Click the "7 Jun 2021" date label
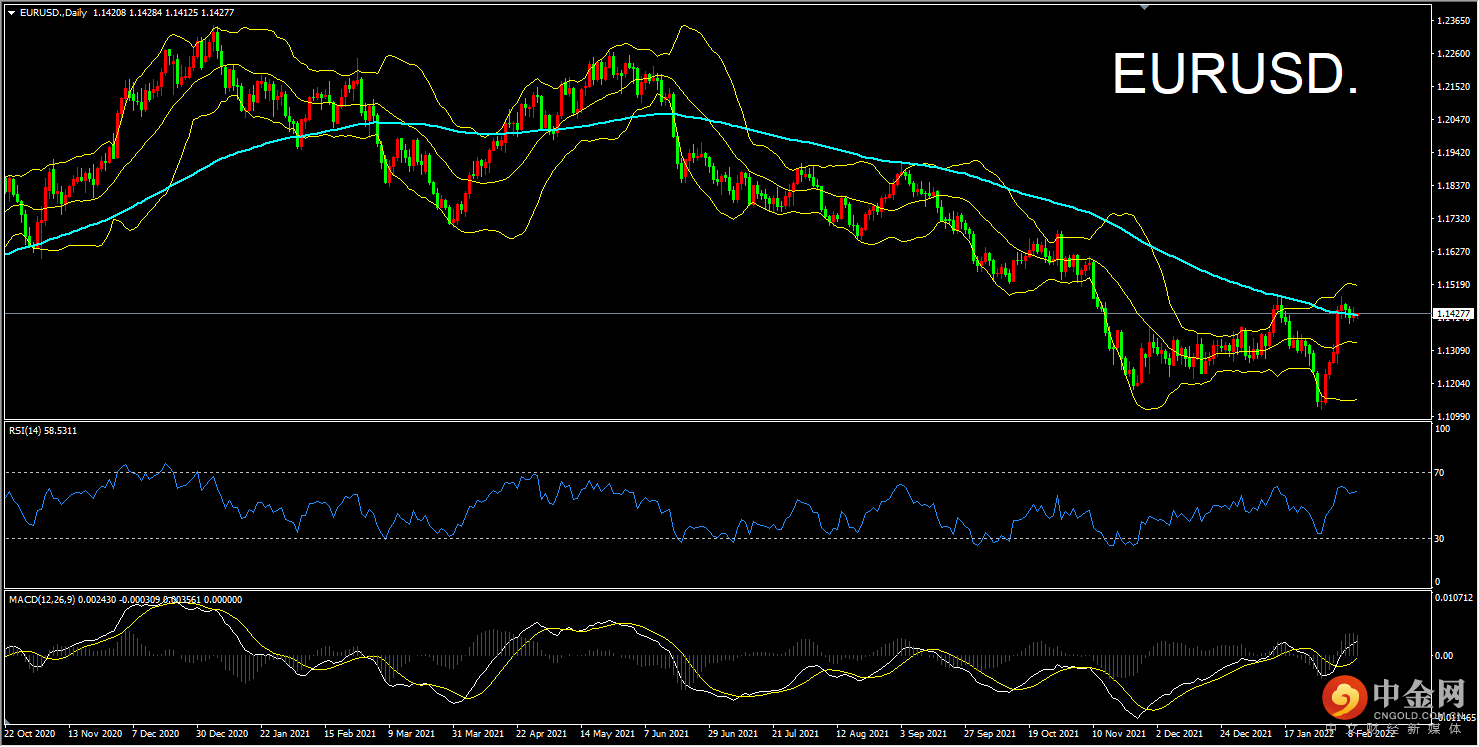The image size is (1479, 747). point(665,733)
